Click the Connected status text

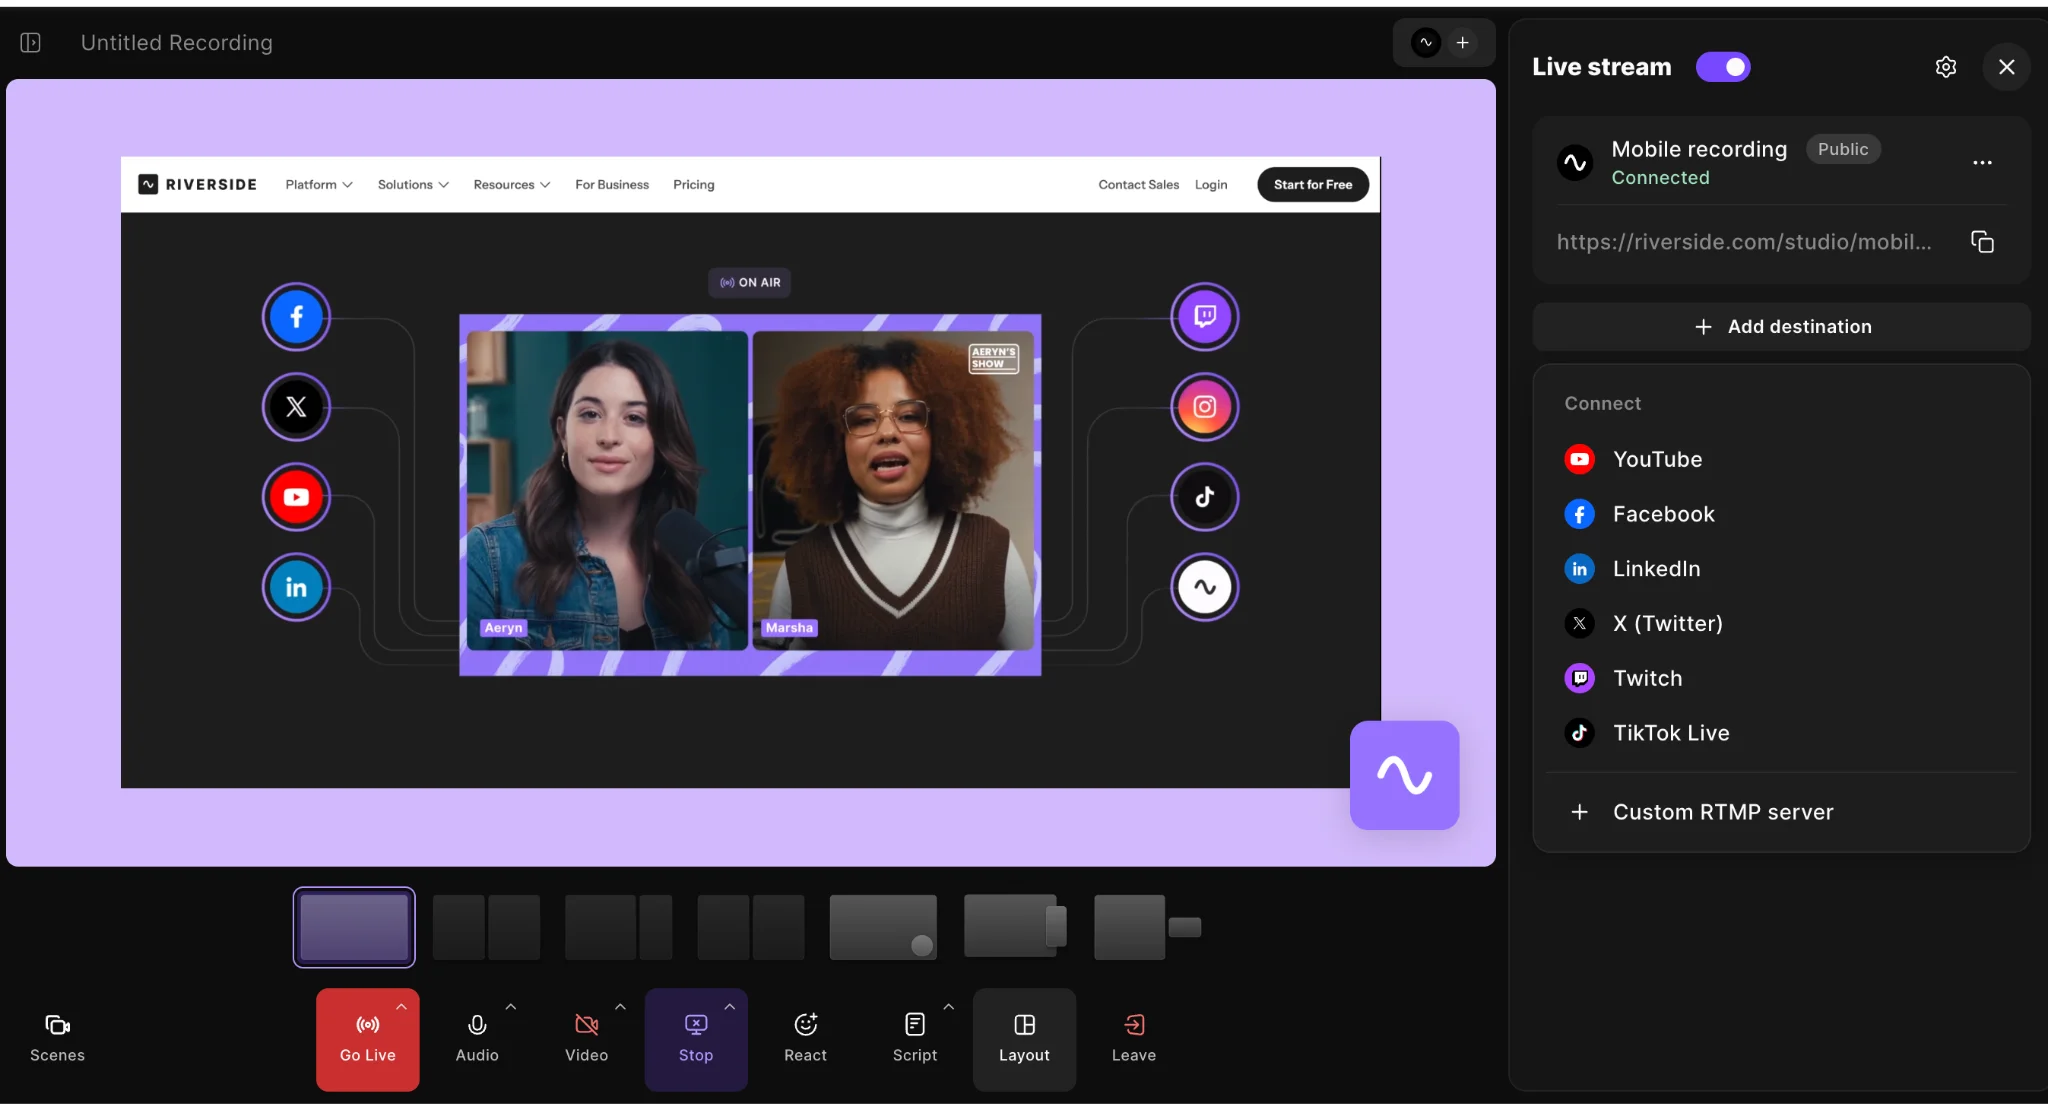coord(1660,178)
